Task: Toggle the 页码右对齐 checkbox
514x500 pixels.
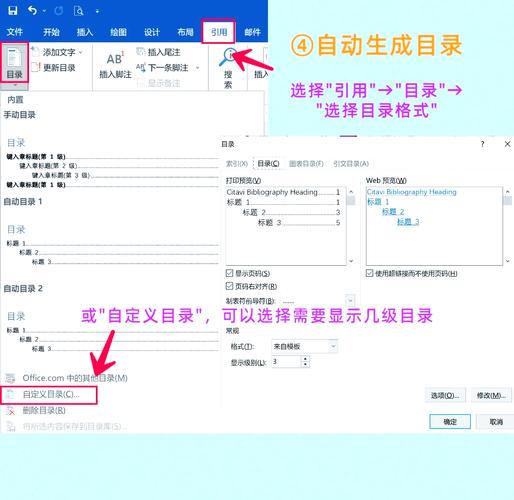Action: tap(229, 286)
